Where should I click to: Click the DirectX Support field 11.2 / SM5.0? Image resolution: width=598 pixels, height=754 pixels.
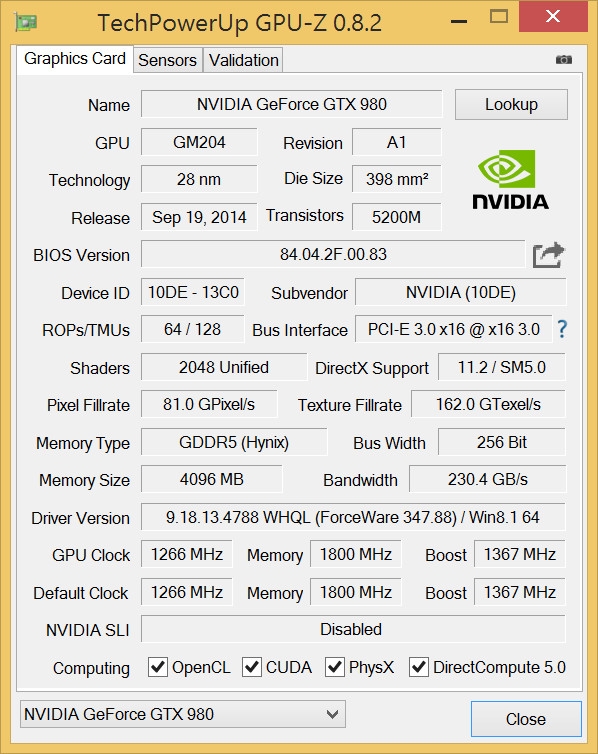pyautogui.click(x=502, y=367)
